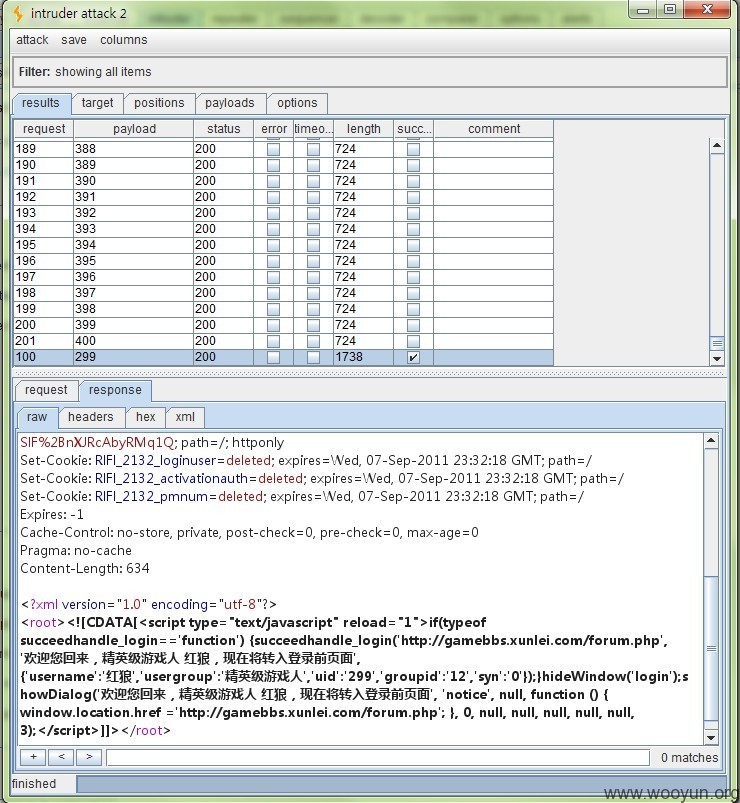Image resolution: width=740 pixels, height=803 pixels.
Task: Switch to the target tab
Action: point(97,103)
